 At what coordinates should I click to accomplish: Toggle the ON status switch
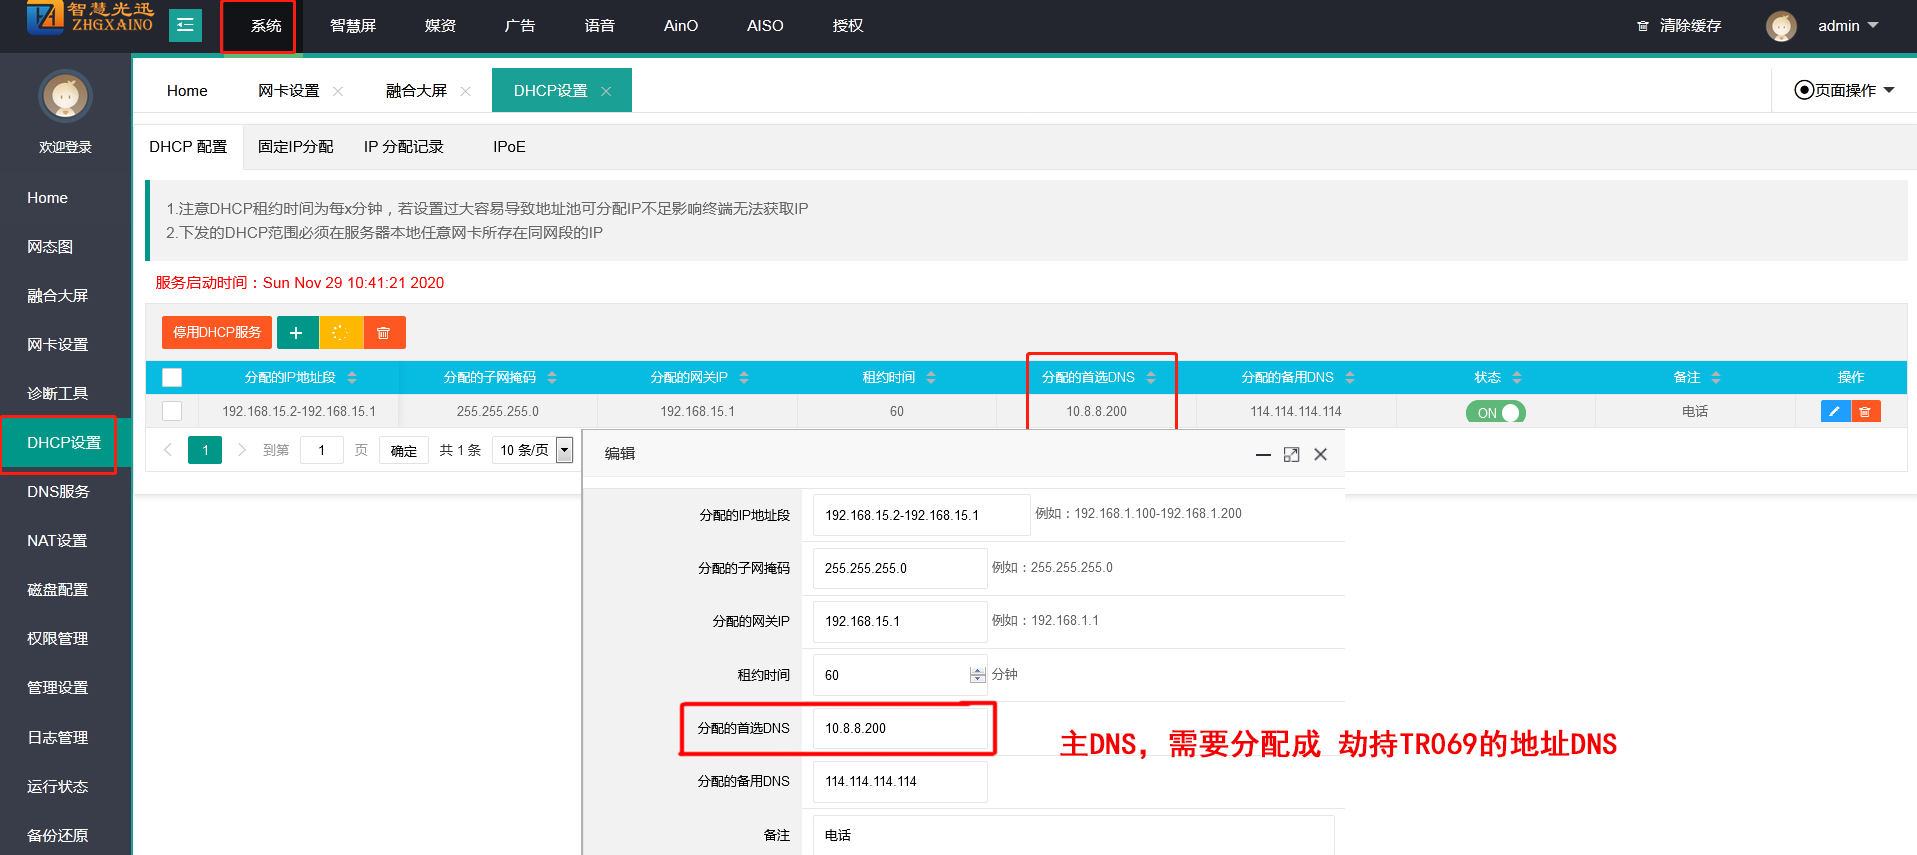point(1495,412)
